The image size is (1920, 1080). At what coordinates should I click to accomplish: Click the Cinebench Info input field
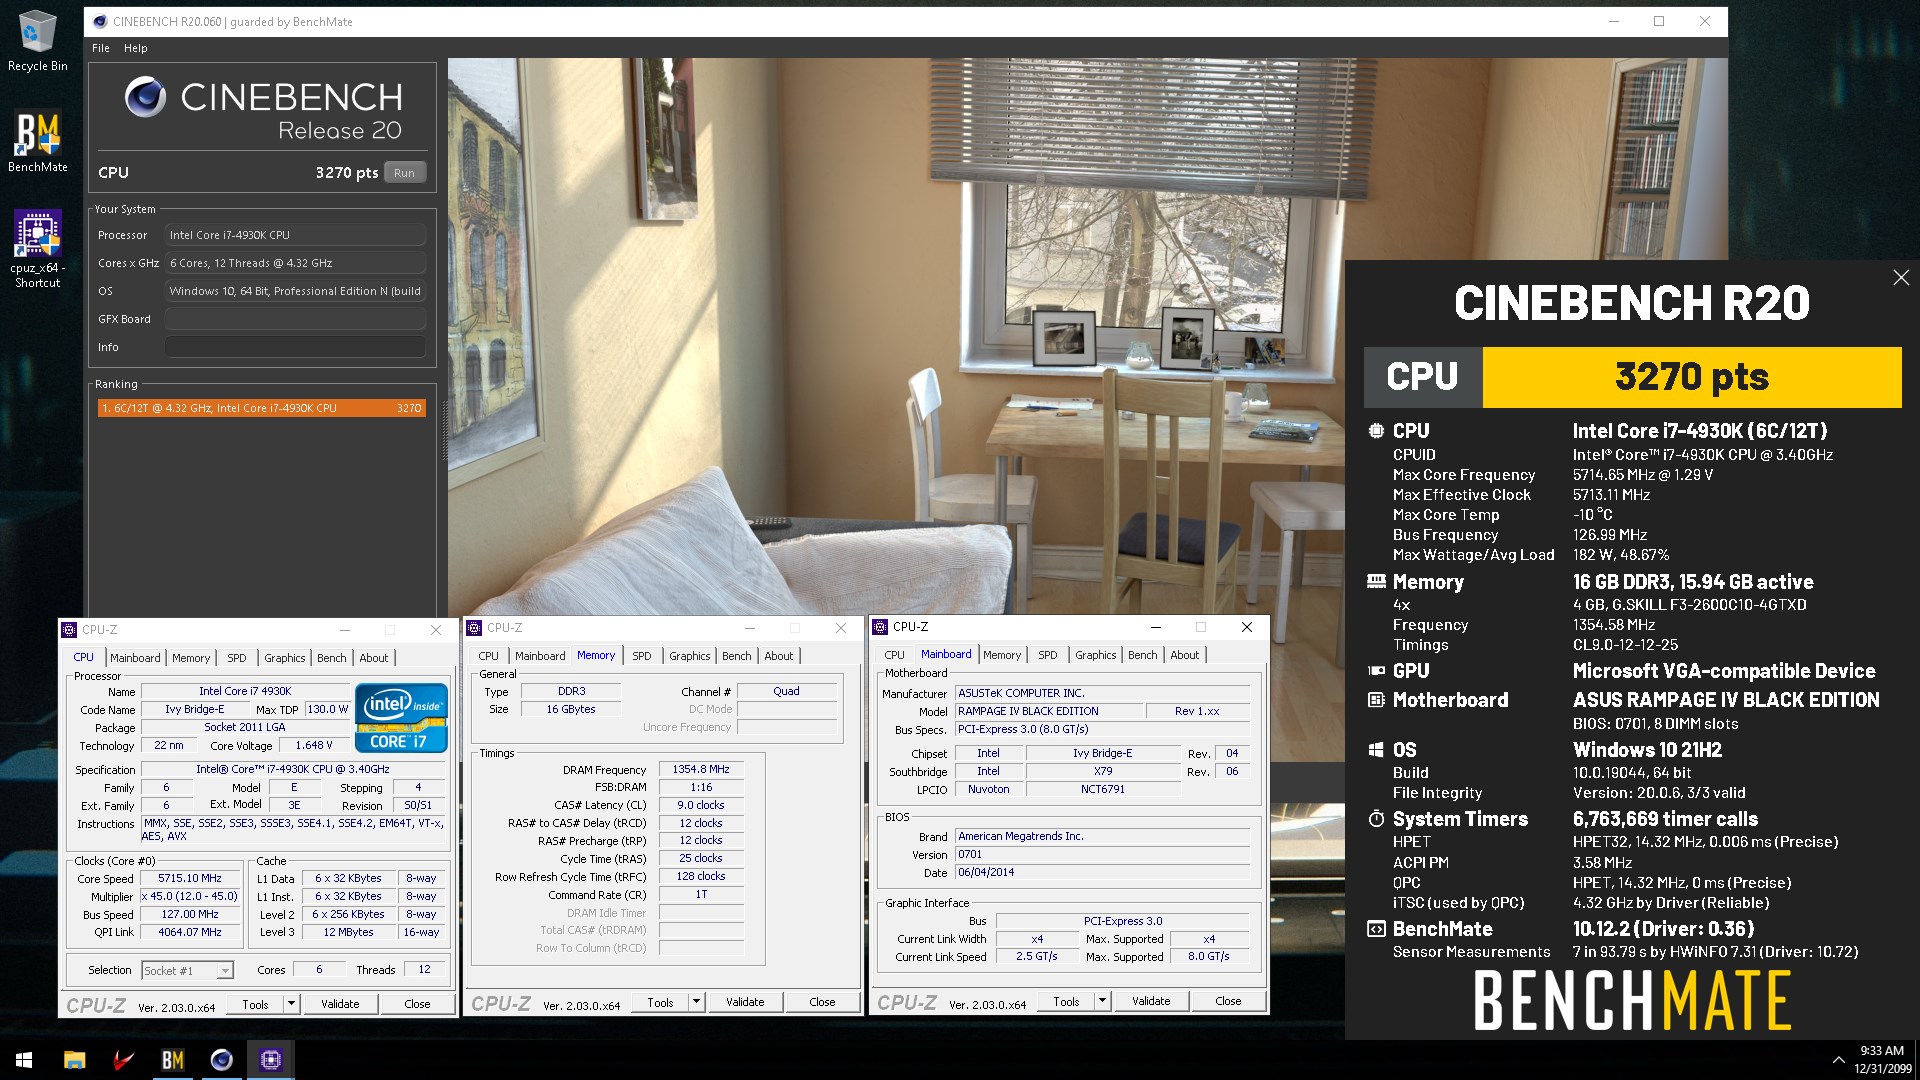coord(295,347)
